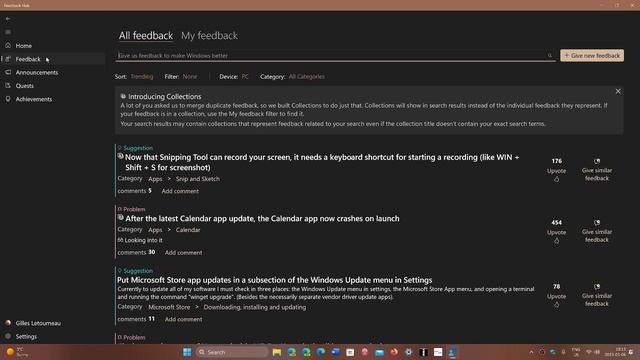Screen dimensions: 640x360
Task: Click 'Looking into it' status text
Action: click(x=143, y=240)
